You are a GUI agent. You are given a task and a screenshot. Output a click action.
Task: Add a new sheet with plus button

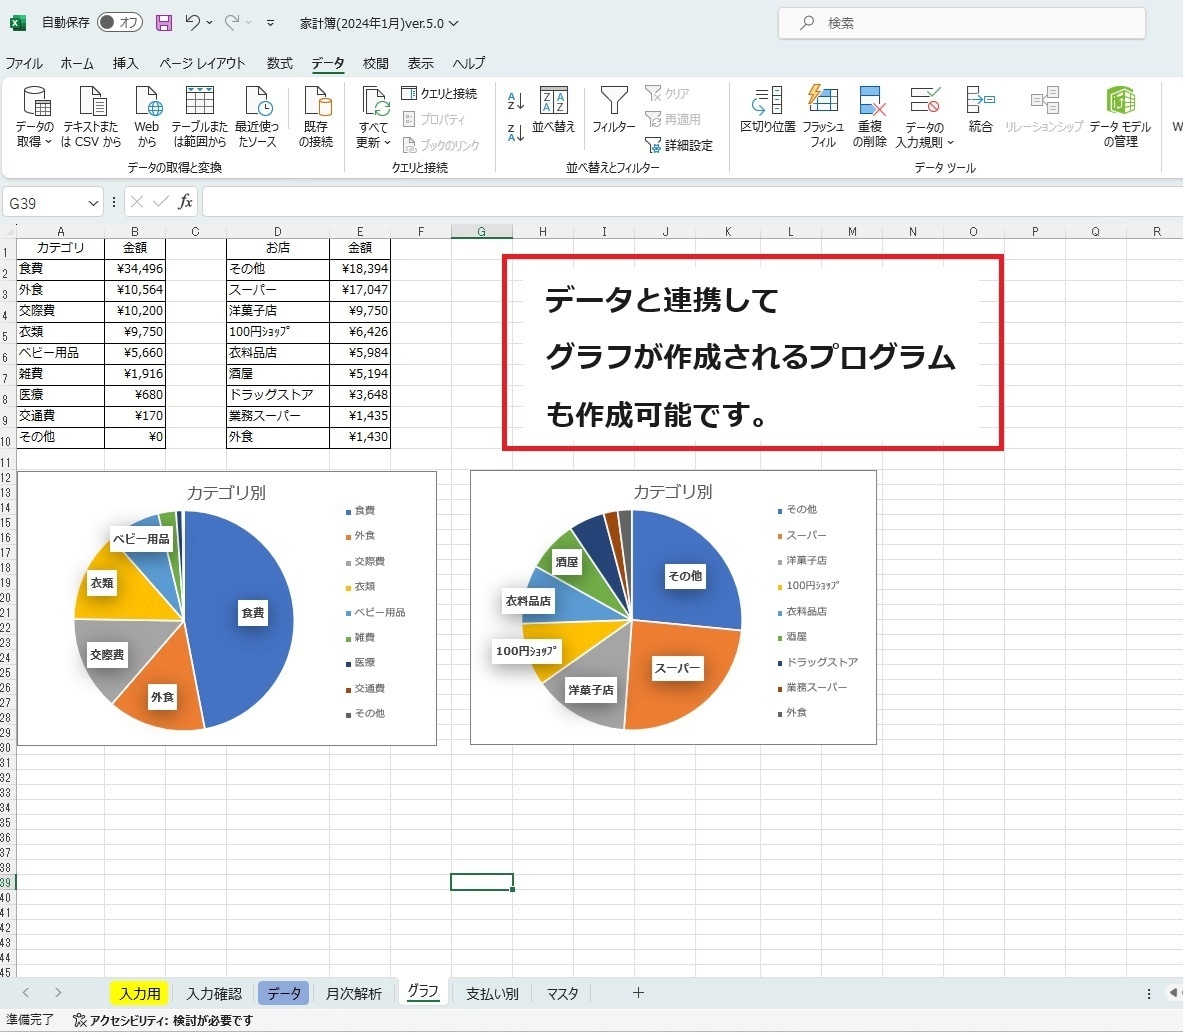tap(638, 993)
